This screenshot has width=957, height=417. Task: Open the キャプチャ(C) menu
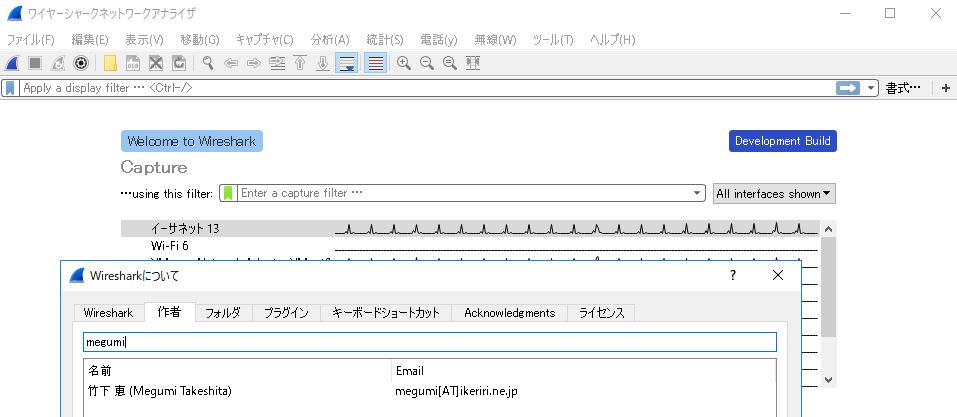(x=264, y=40)
